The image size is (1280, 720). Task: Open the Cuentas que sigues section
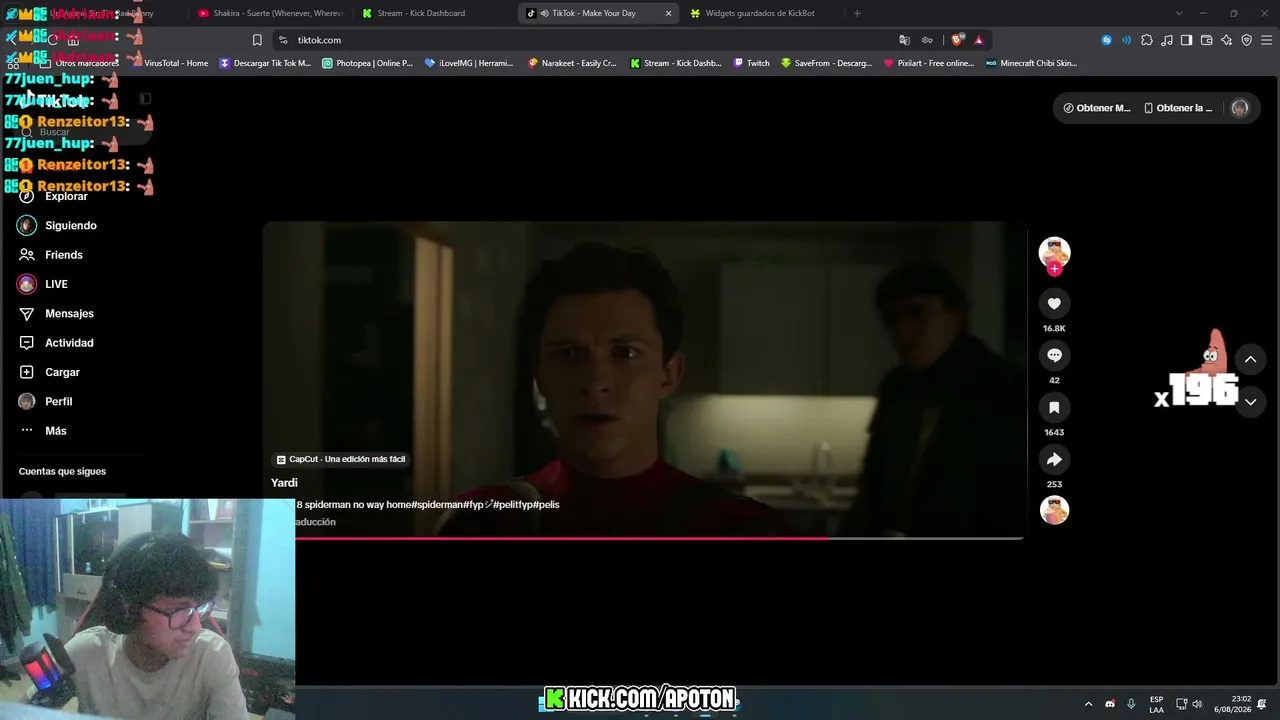click(x=62, y=472)
